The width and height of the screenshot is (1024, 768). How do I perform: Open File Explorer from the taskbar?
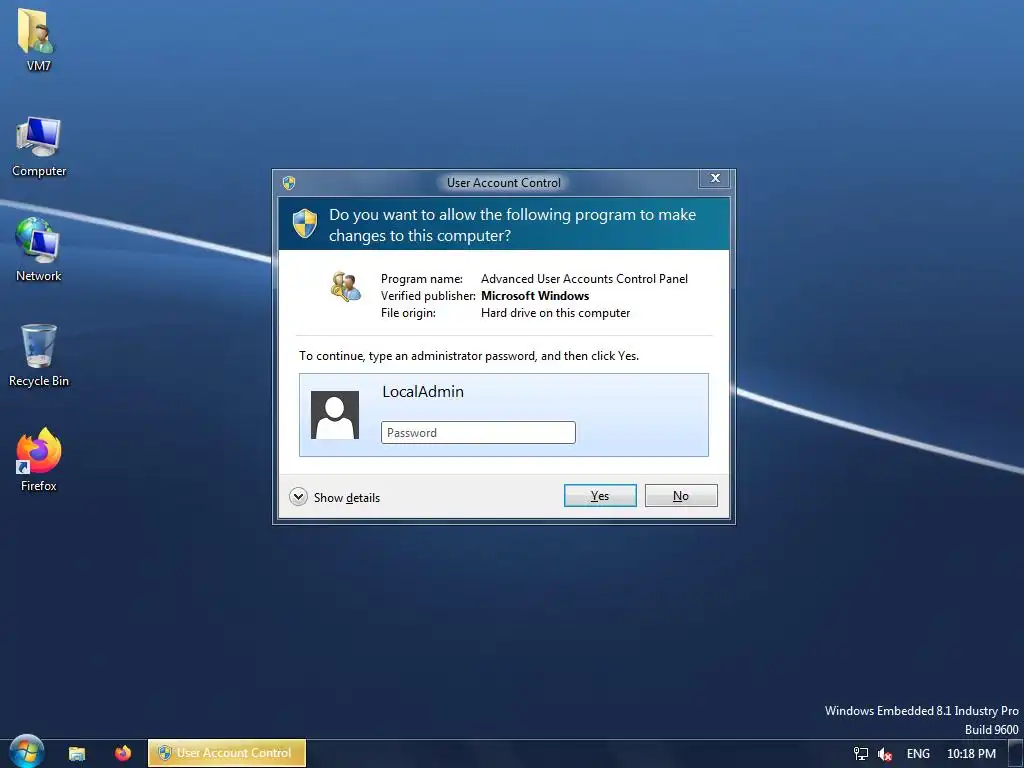77,753
